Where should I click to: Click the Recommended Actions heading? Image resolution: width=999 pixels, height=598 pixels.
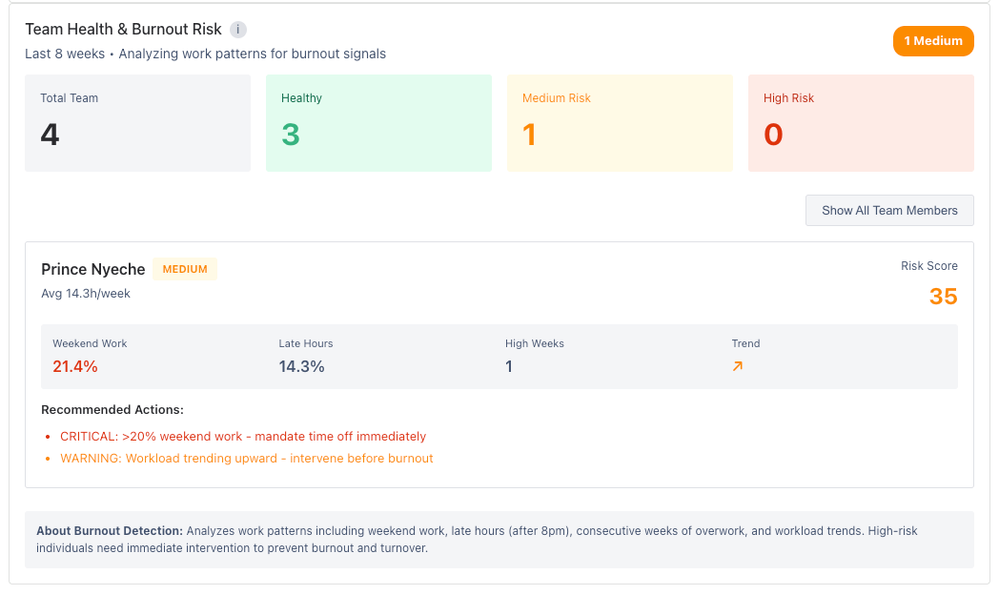[x=112, y=410]
